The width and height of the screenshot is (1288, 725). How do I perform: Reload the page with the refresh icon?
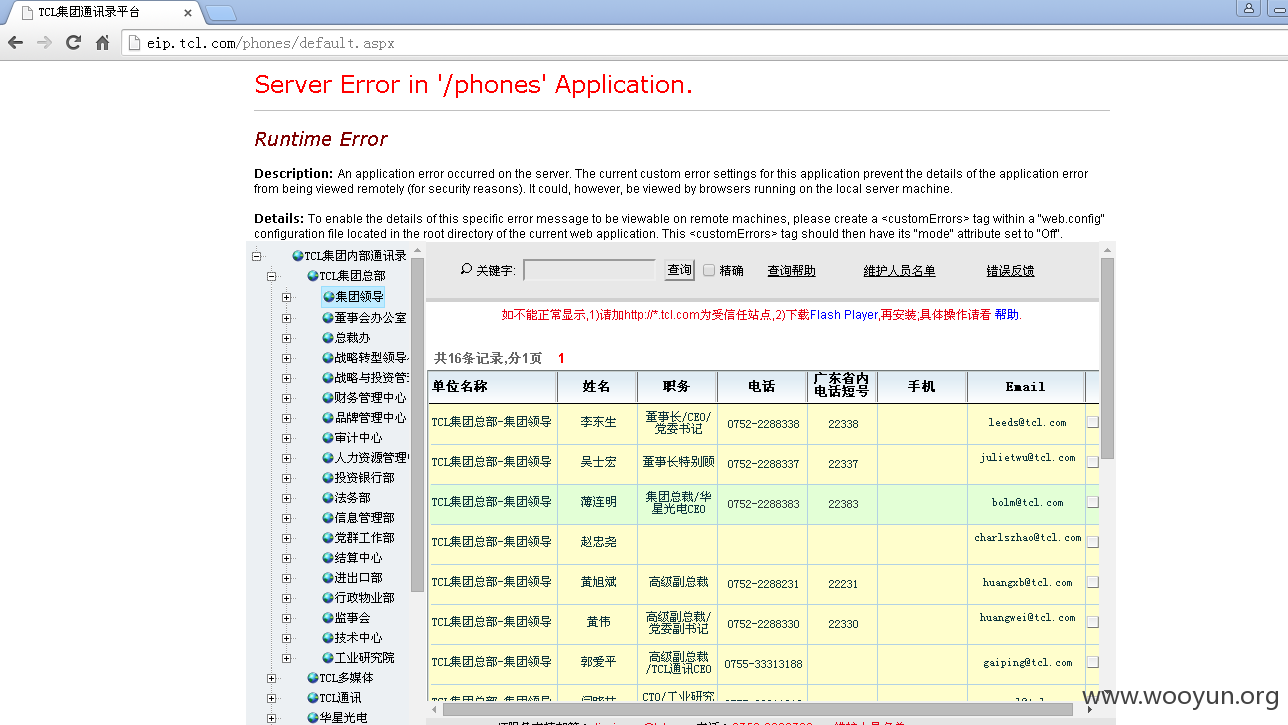pyautogui.click(x=73, y=43)
